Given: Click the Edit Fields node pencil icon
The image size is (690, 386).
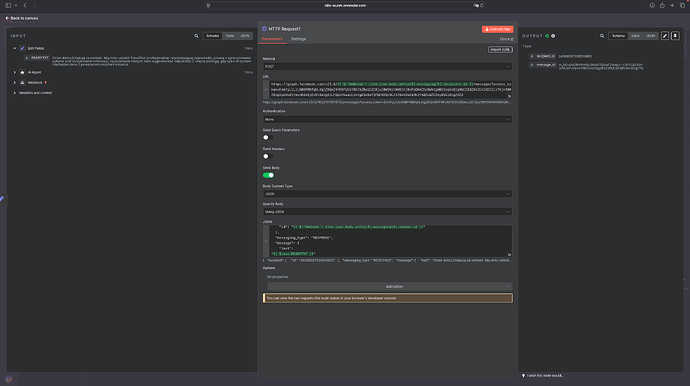Looking at the screenshot, I should (22, 48).
